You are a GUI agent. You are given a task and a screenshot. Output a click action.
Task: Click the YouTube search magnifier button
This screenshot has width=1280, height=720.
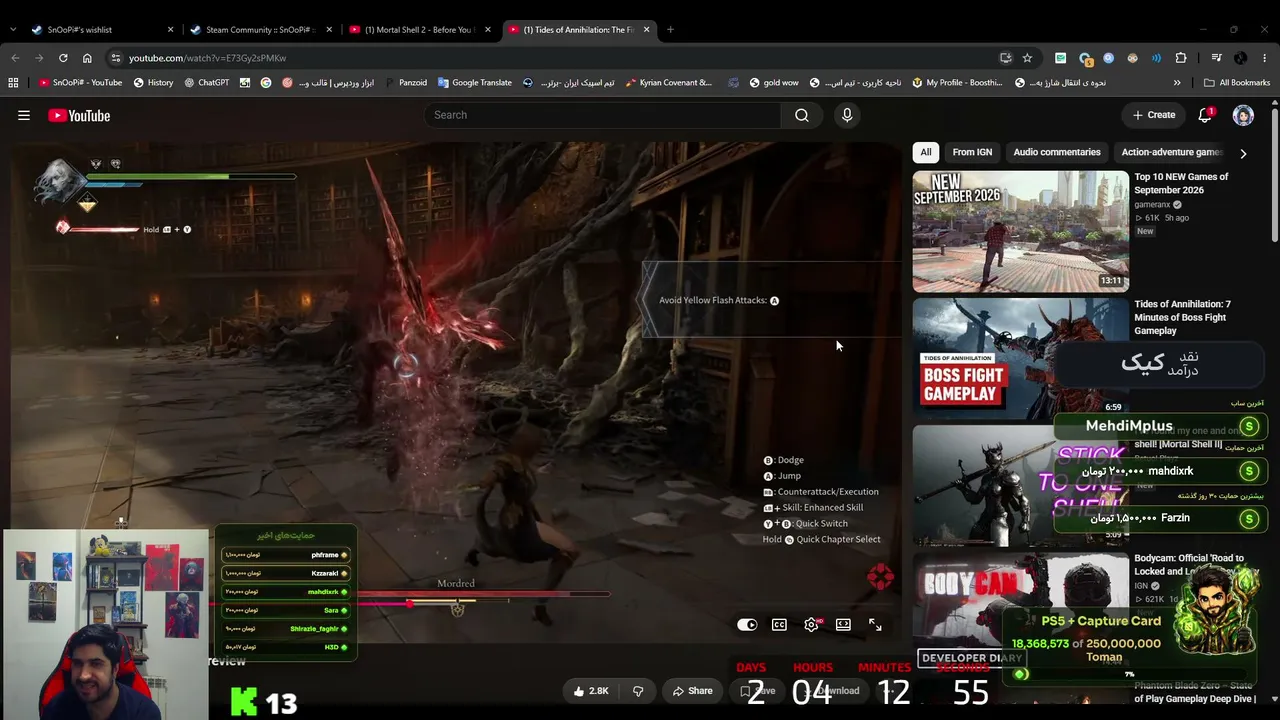[802, 115]
